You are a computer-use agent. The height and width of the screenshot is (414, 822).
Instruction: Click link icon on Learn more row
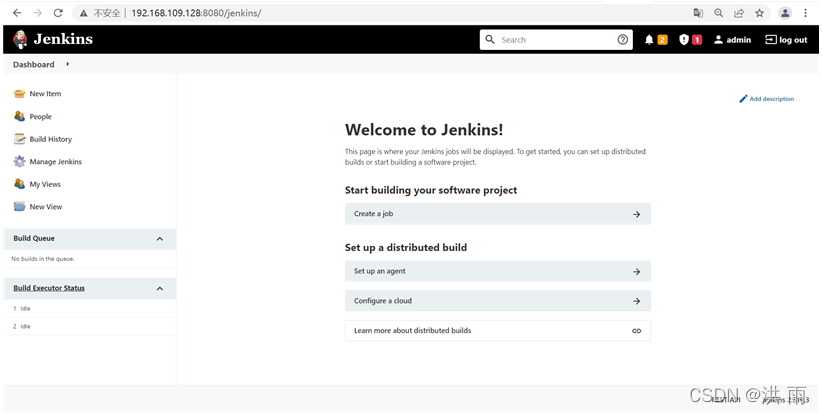[636, 331]
